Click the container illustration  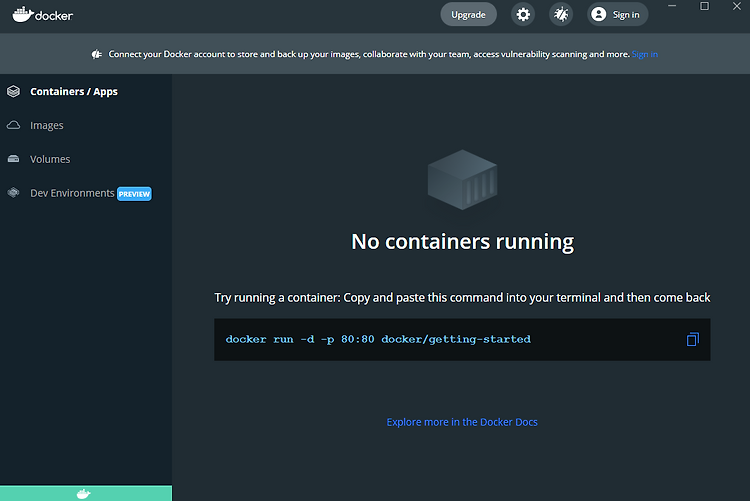click(462, 179)
